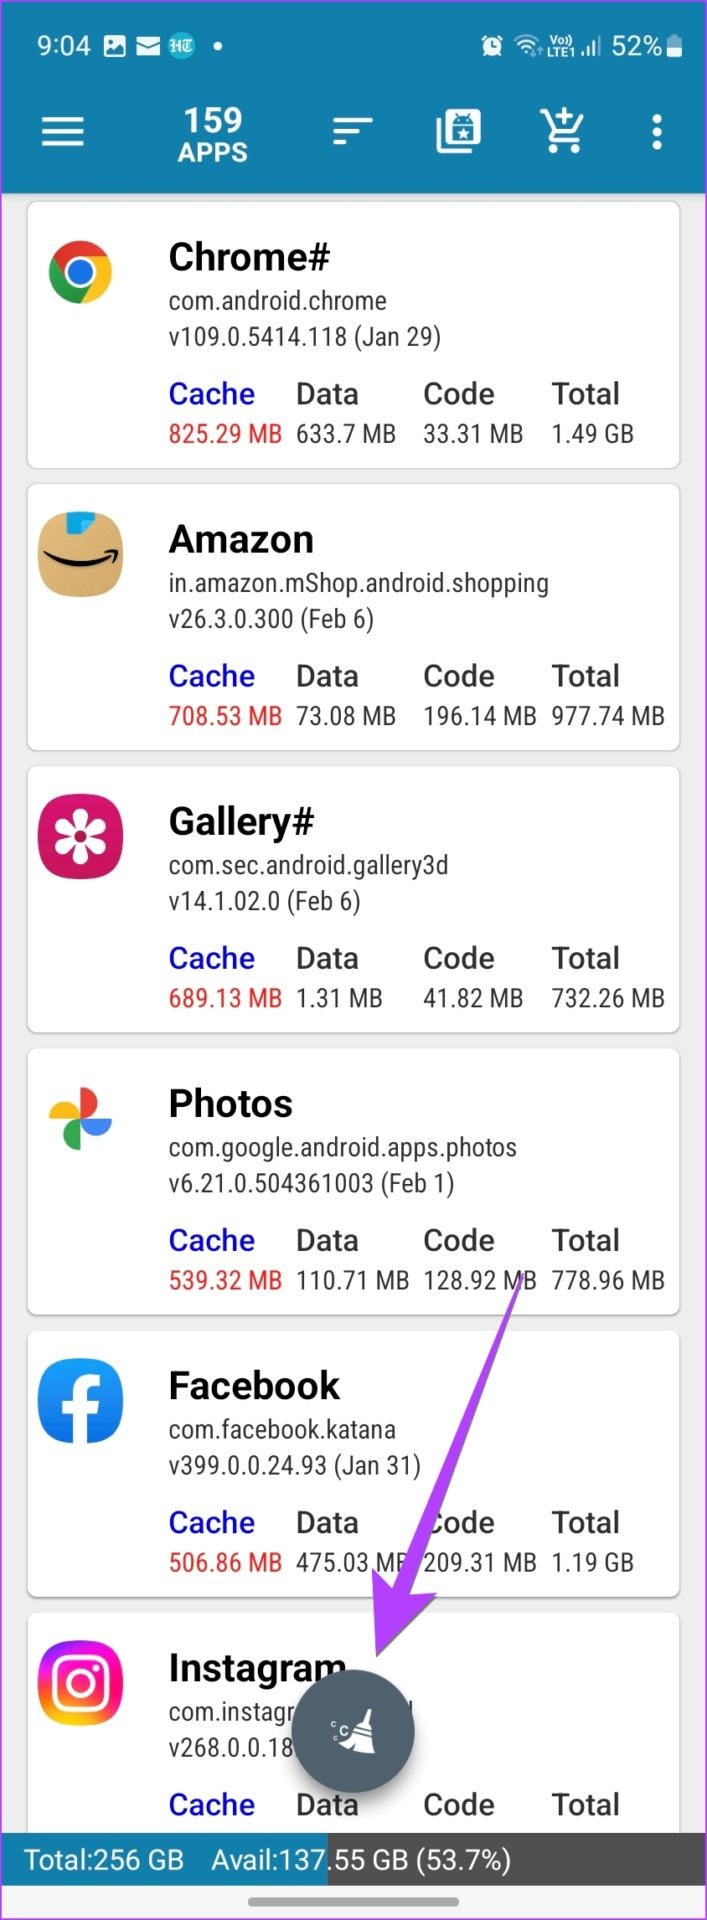Open the hamburger navigation menu

62,131
